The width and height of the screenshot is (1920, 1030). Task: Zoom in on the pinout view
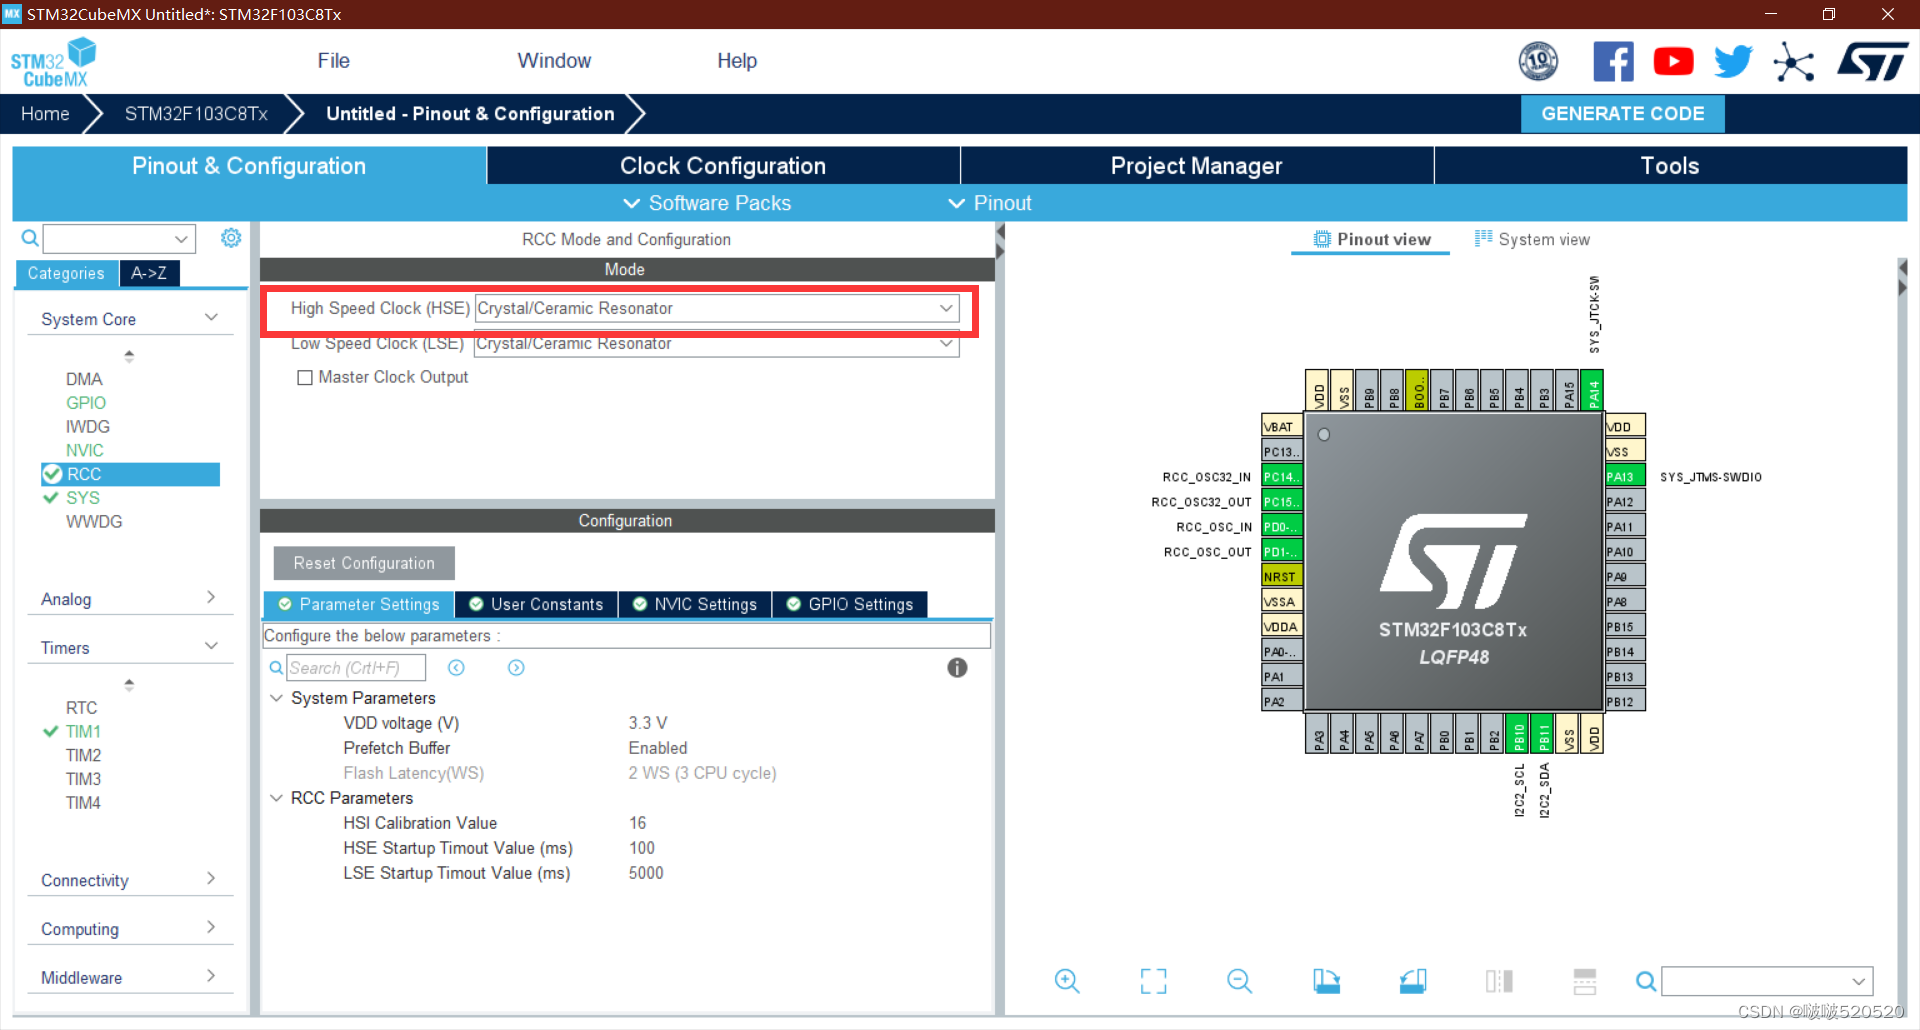[1067, 981]
